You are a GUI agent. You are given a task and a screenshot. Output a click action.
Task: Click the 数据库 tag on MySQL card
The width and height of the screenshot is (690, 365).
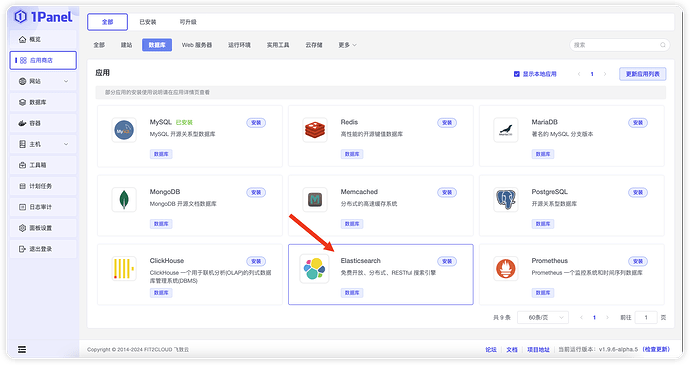(x=161, y=154)
